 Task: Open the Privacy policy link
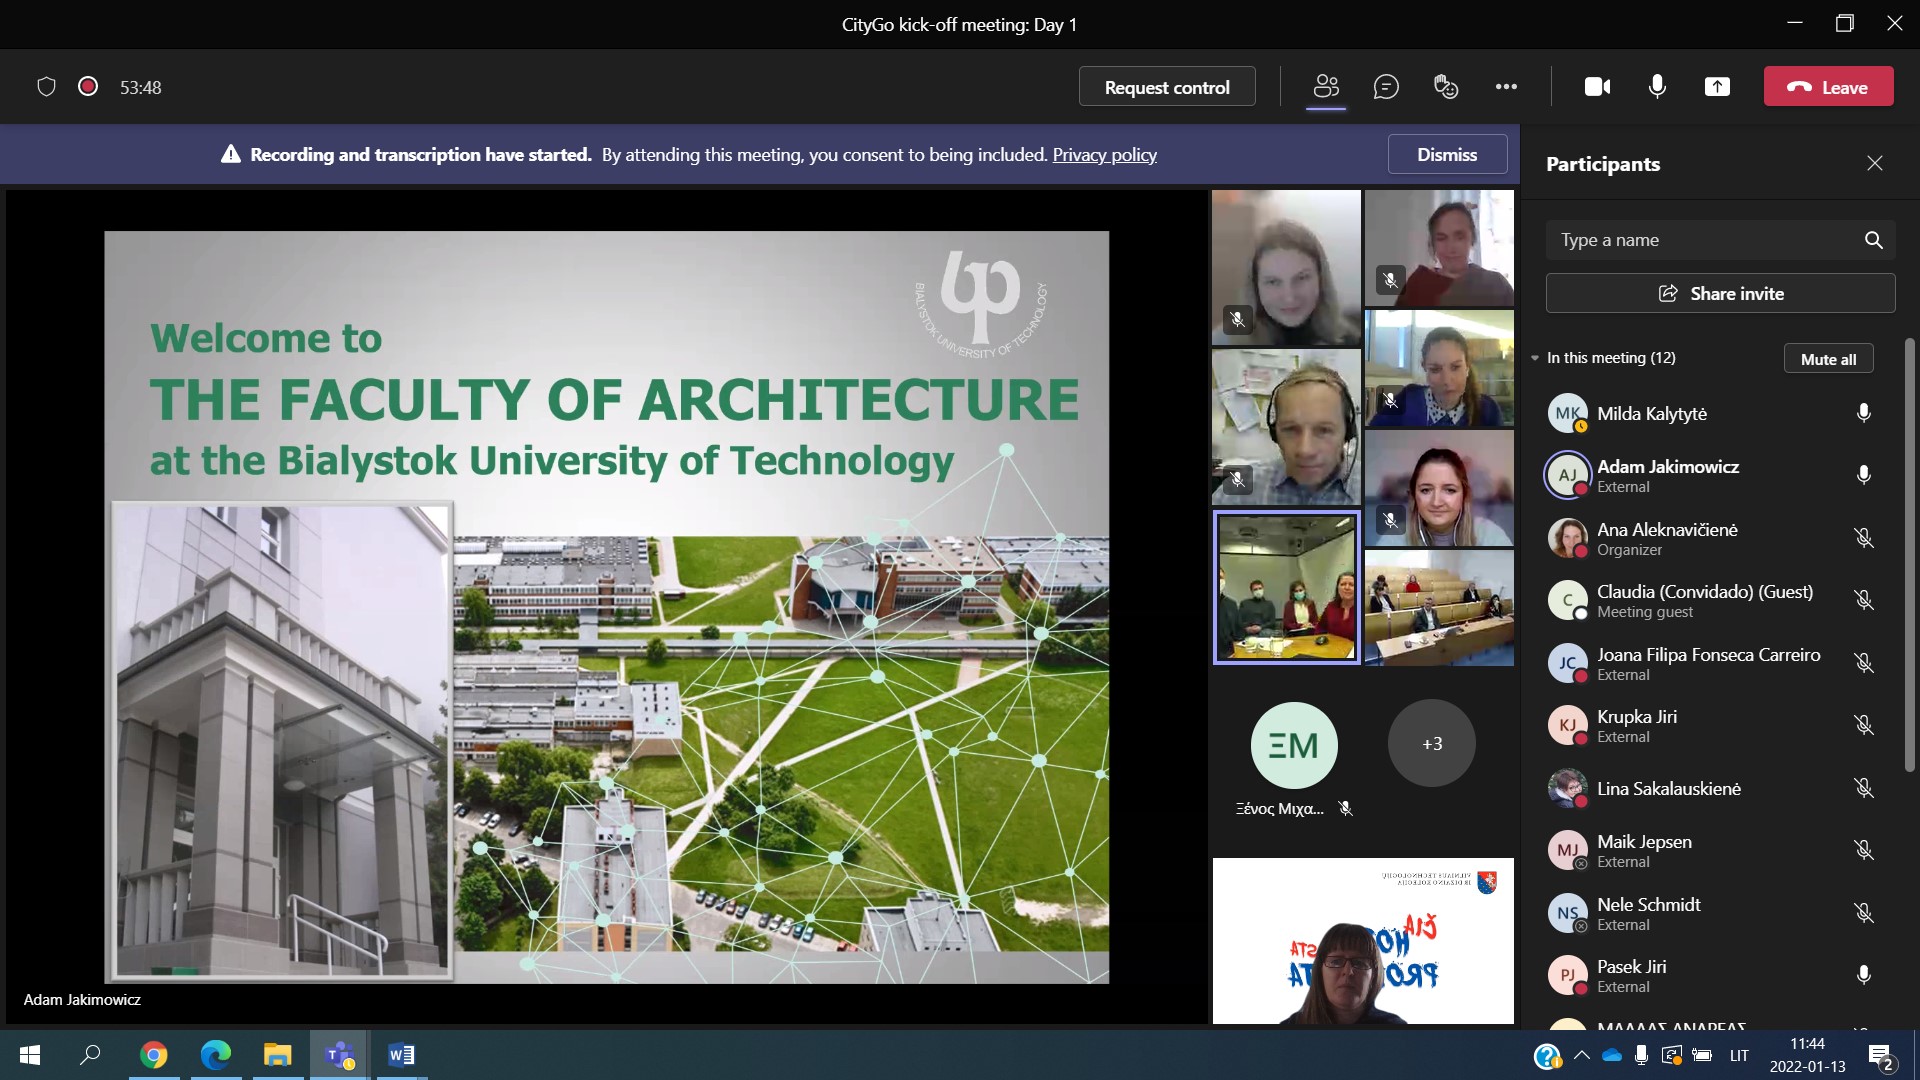(1104, 155)
